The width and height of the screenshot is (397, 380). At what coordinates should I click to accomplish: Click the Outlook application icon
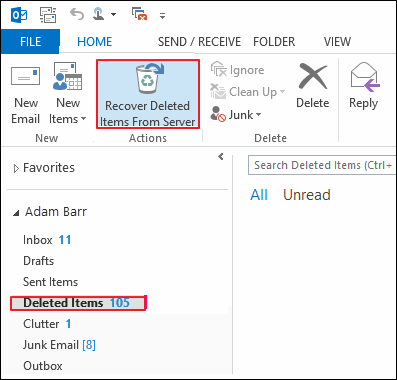pos(19,15)
